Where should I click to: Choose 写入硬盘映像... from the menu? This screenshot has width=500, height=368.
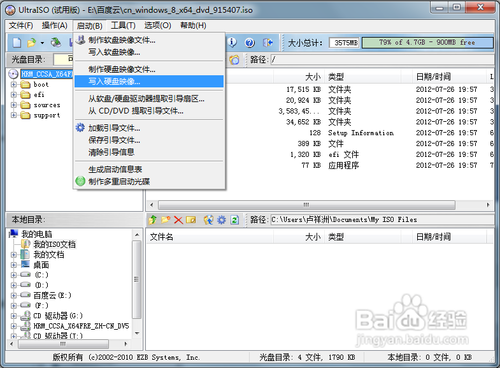(x=149, y=81)
